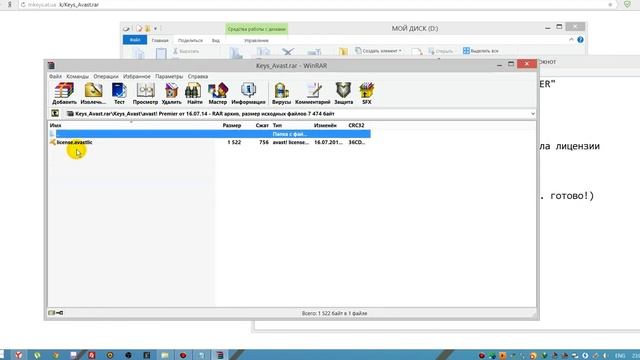
Task: Switch to Главная tab in Explorer ribbon
Action: point(160,40)
